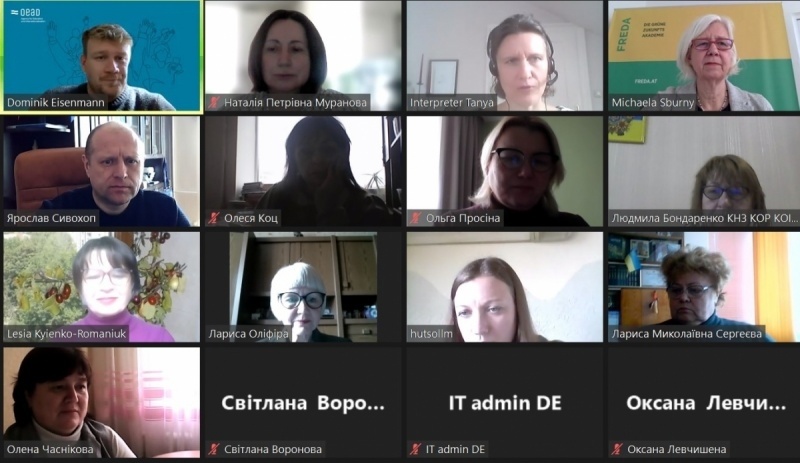
Task: Select Олена Часнікова's video tile
Action: click(x=102, y=403)
